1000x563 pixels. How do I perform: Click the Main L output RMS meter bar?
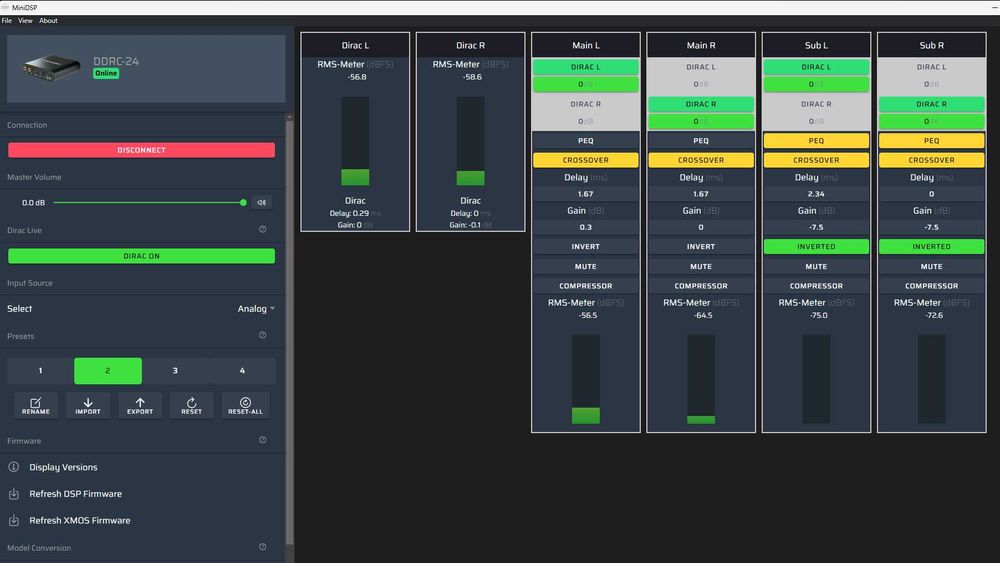click(585, 379)
